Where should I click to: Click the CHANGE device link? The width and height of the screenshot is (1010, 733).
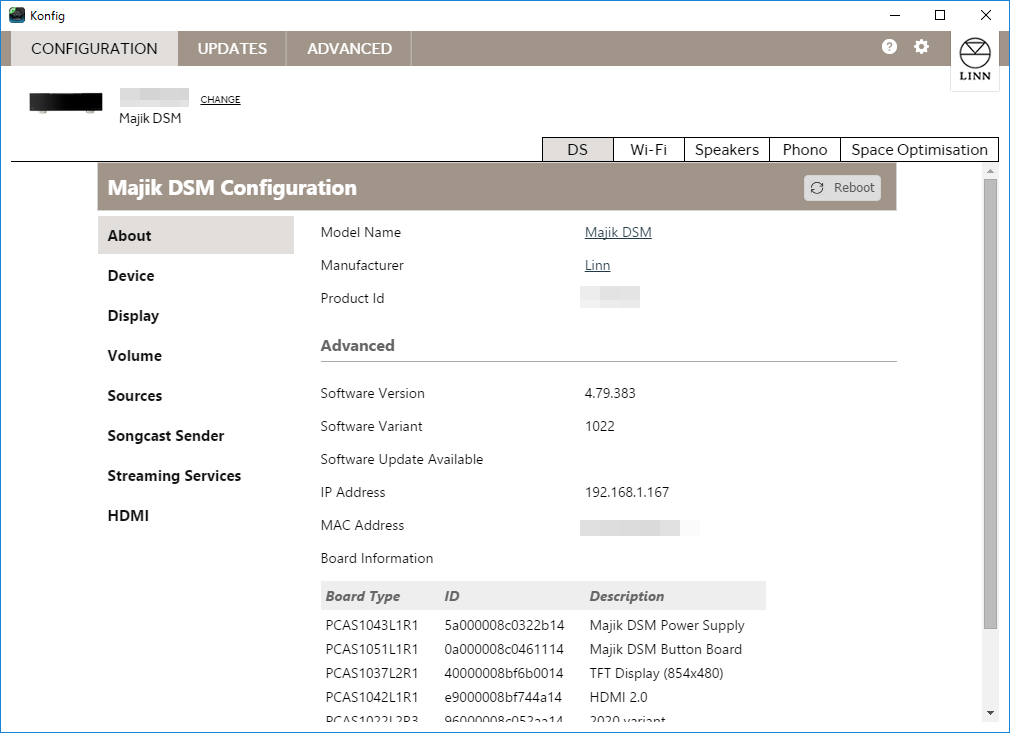click(220, 99)
